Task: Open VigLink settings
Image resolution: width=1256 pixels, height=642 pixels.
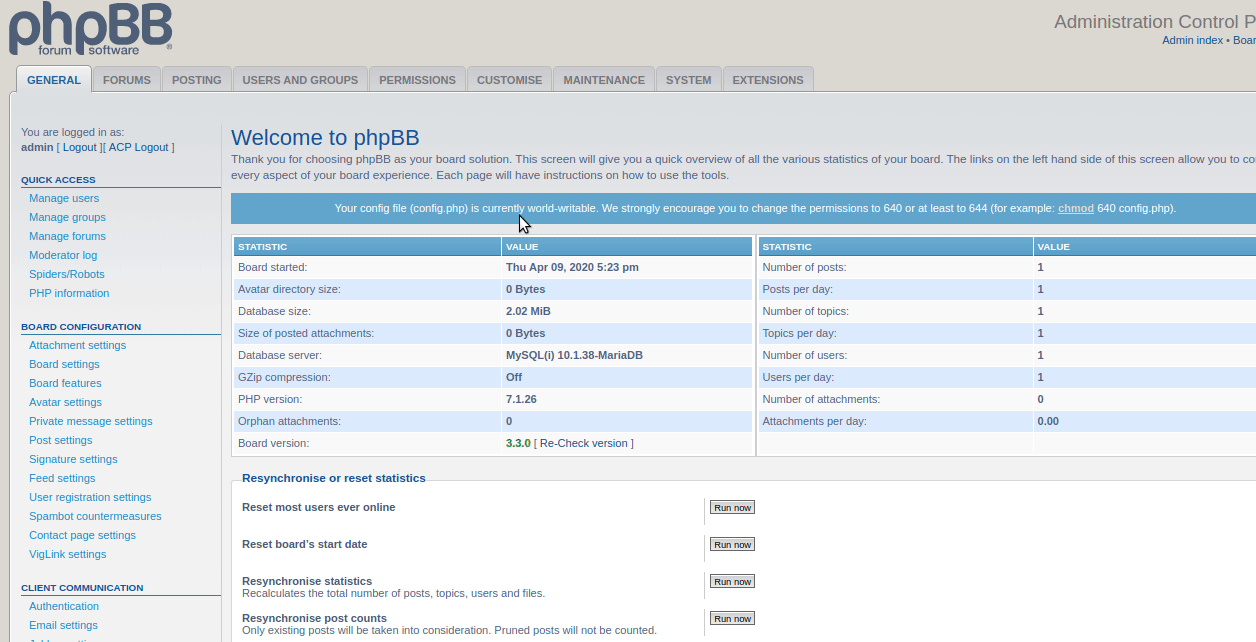Action: pyautogui.click(x=67, y=554)
